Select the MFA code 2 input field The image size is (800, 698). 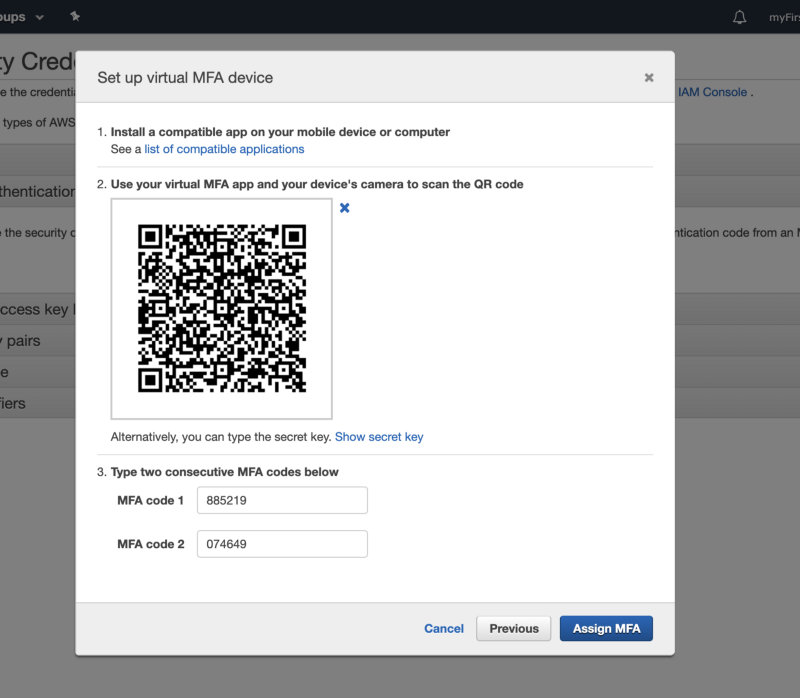pos(281,543)
